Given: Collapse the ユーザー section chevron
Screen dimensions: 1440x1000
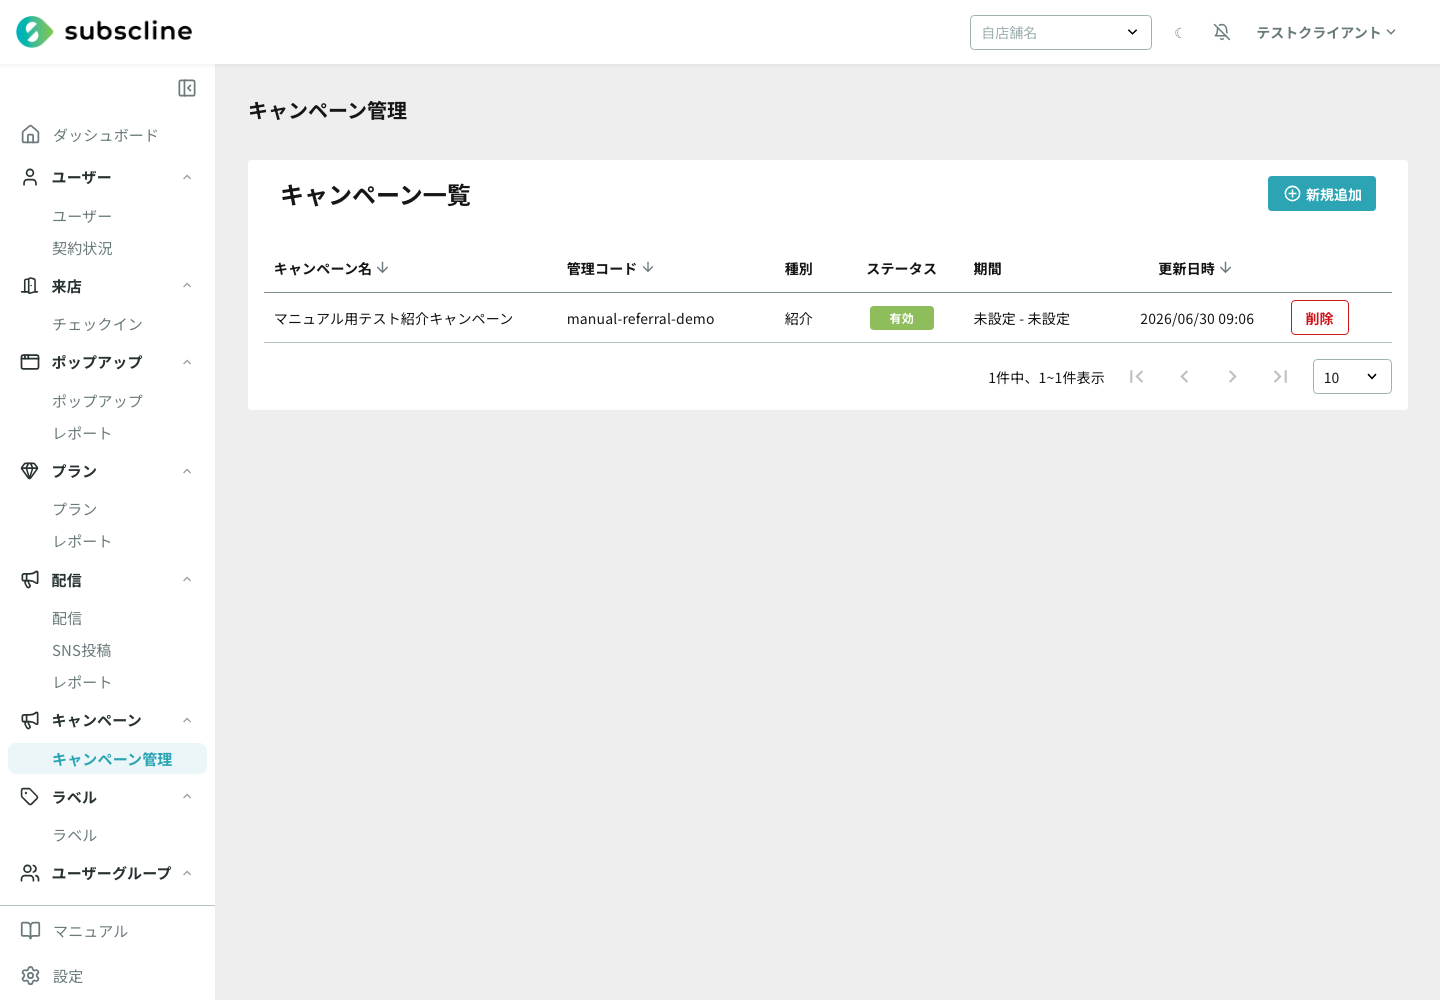Looking at the screenshot, I should click(187, 177).
